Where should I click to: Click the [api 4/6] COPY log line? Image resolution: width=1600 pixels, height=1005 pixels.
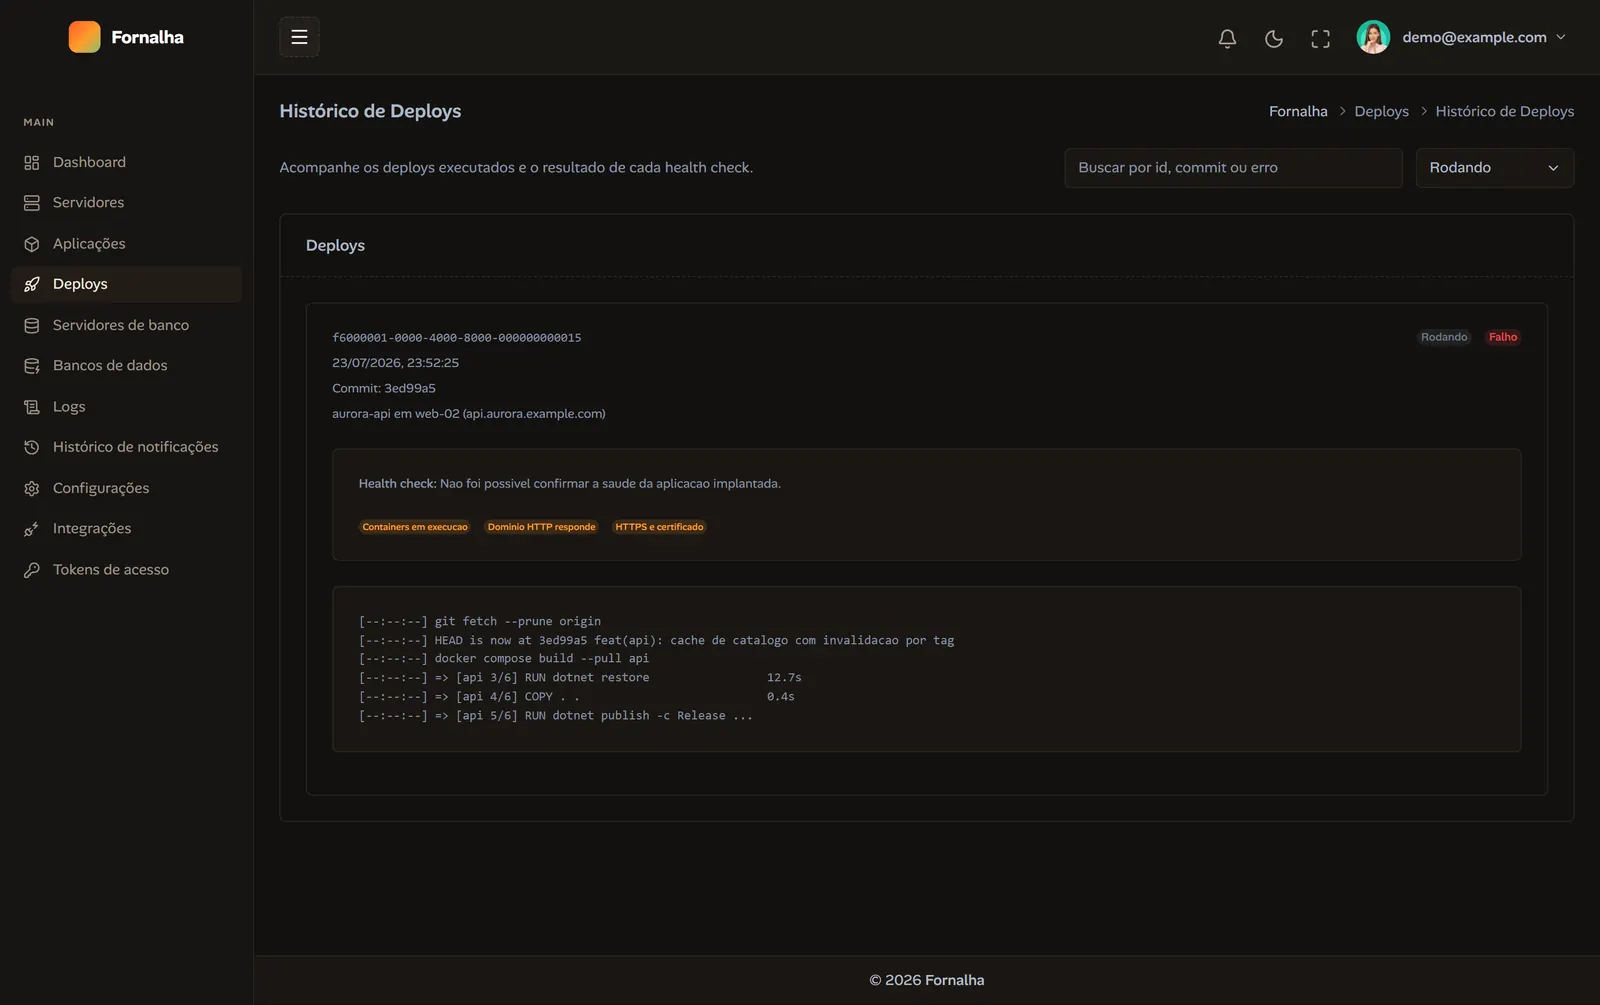coord(577,696)
